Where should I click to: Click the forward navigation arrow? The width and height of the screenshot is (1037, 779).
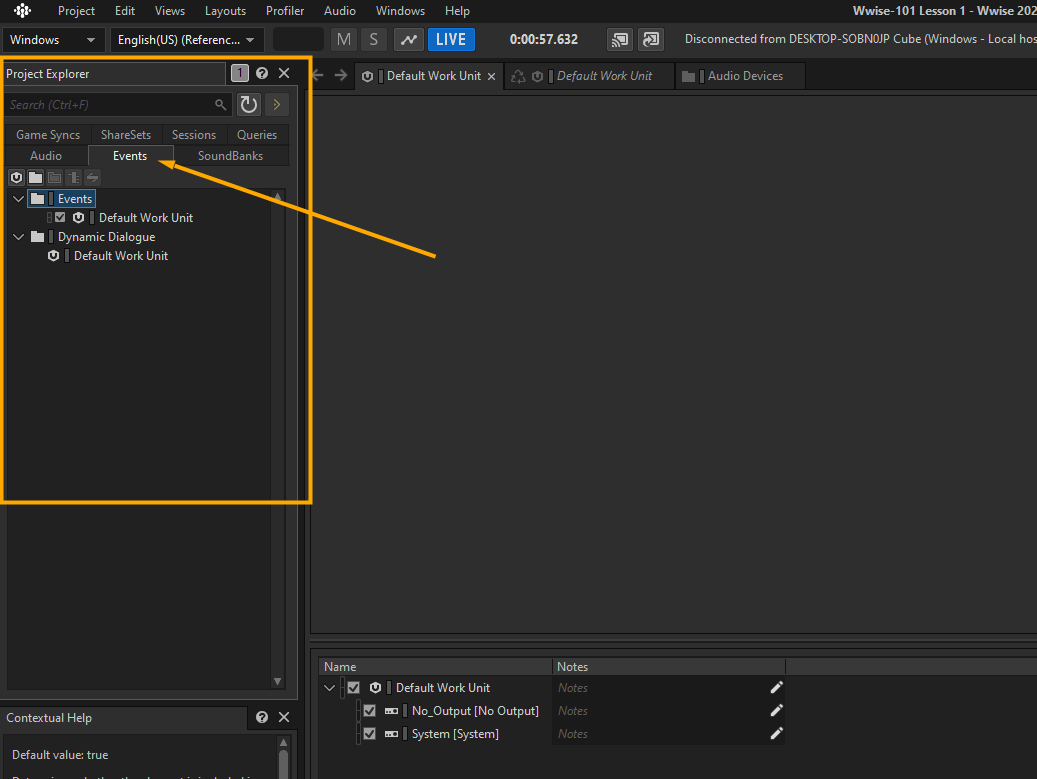(x=341, y=75)
